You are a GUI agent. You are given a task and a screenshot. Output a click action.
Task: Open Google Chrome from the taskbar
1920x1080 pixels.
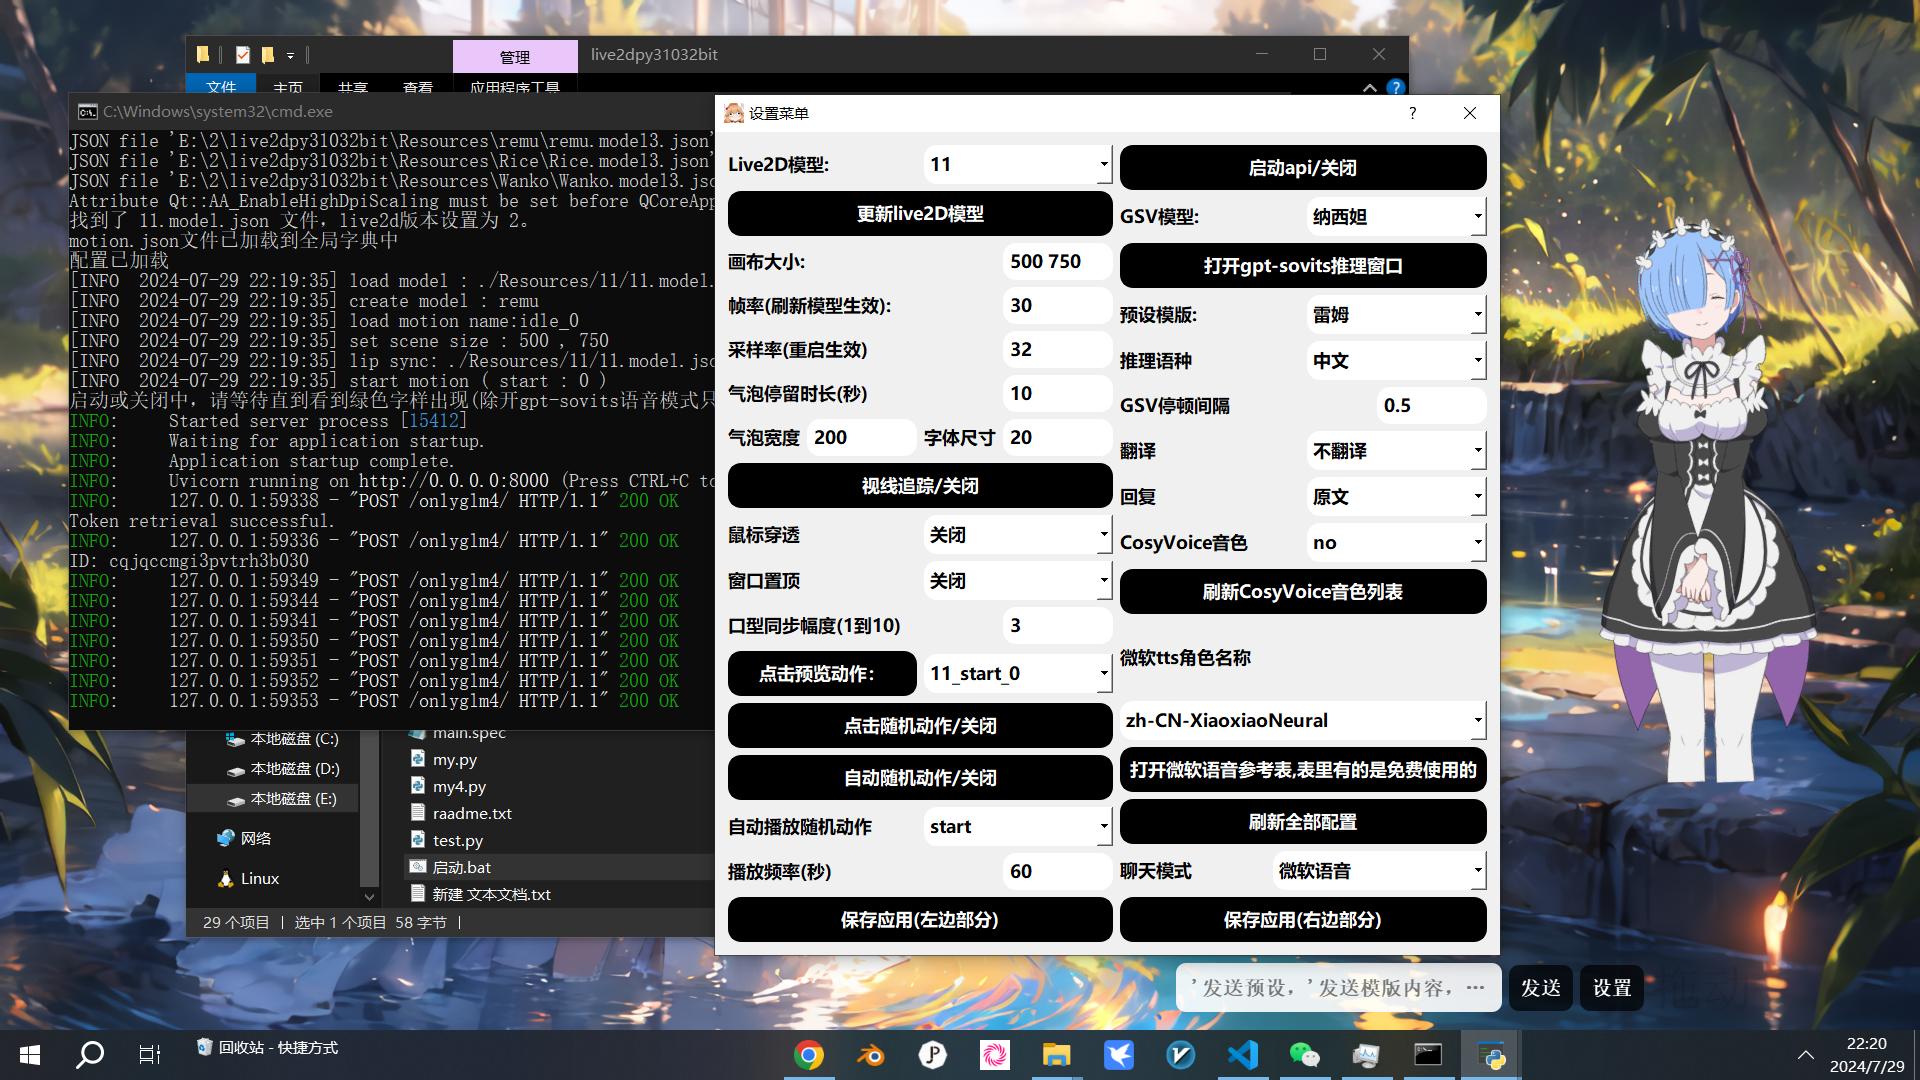pos(808,1055)
